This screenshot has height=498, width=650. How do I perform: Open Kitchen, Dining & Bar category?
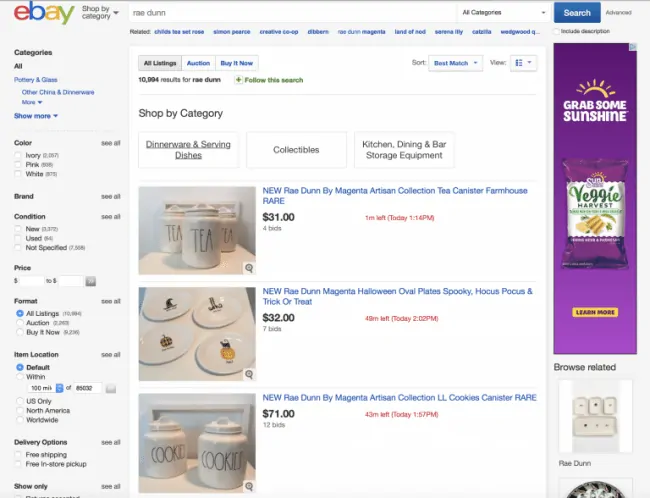pos(404,150)
